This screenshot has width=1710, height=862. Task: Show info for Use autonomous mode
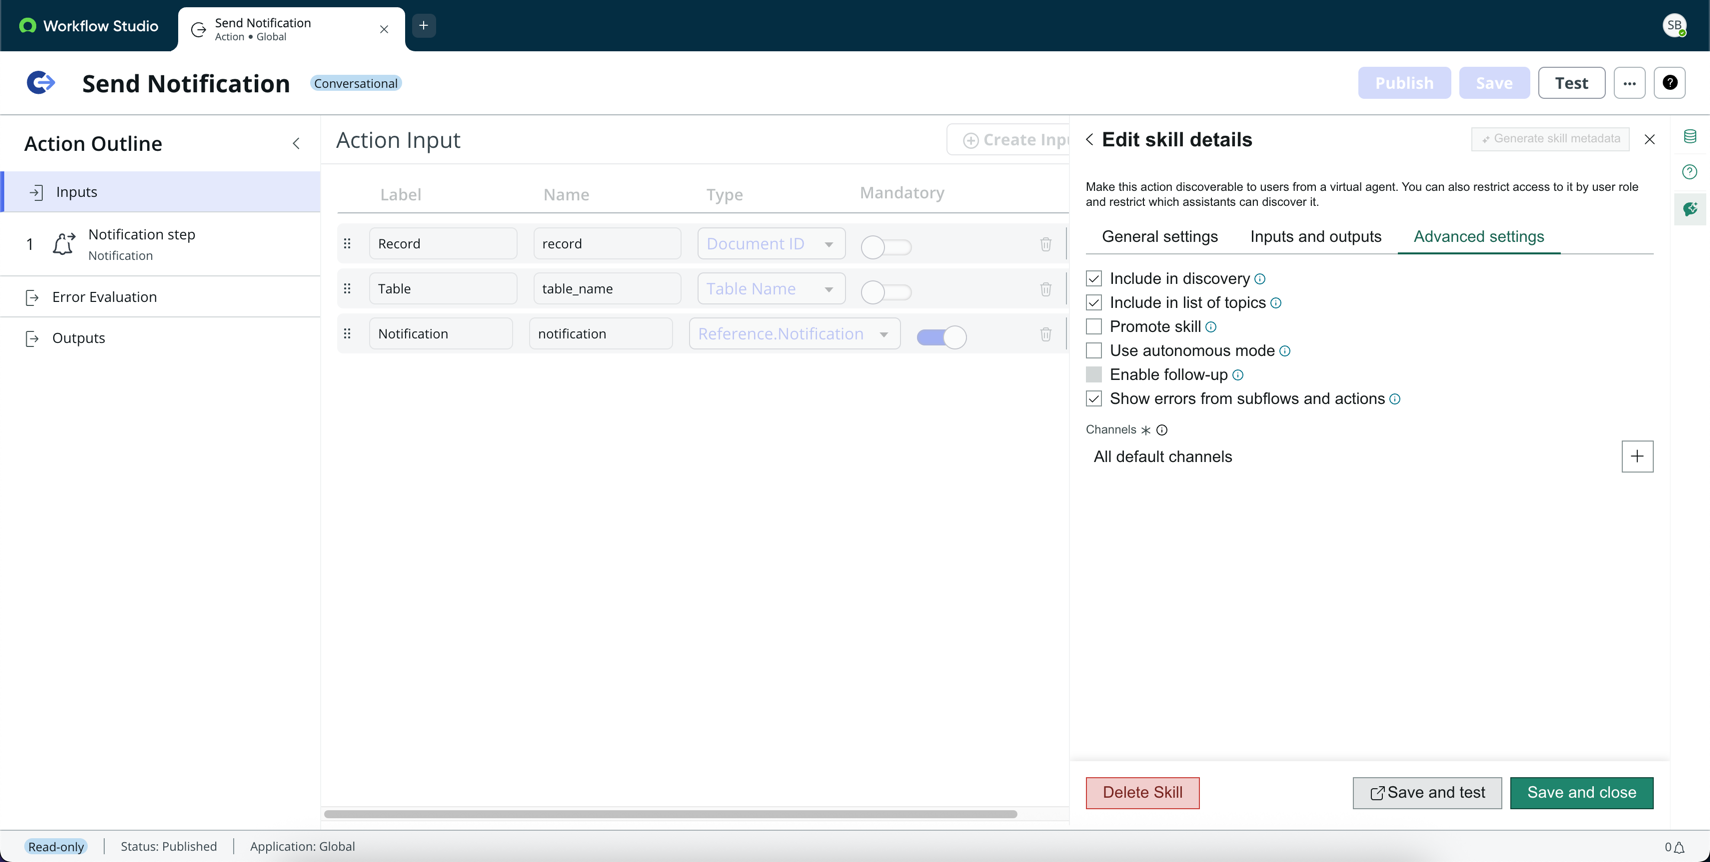point(1285,351)
